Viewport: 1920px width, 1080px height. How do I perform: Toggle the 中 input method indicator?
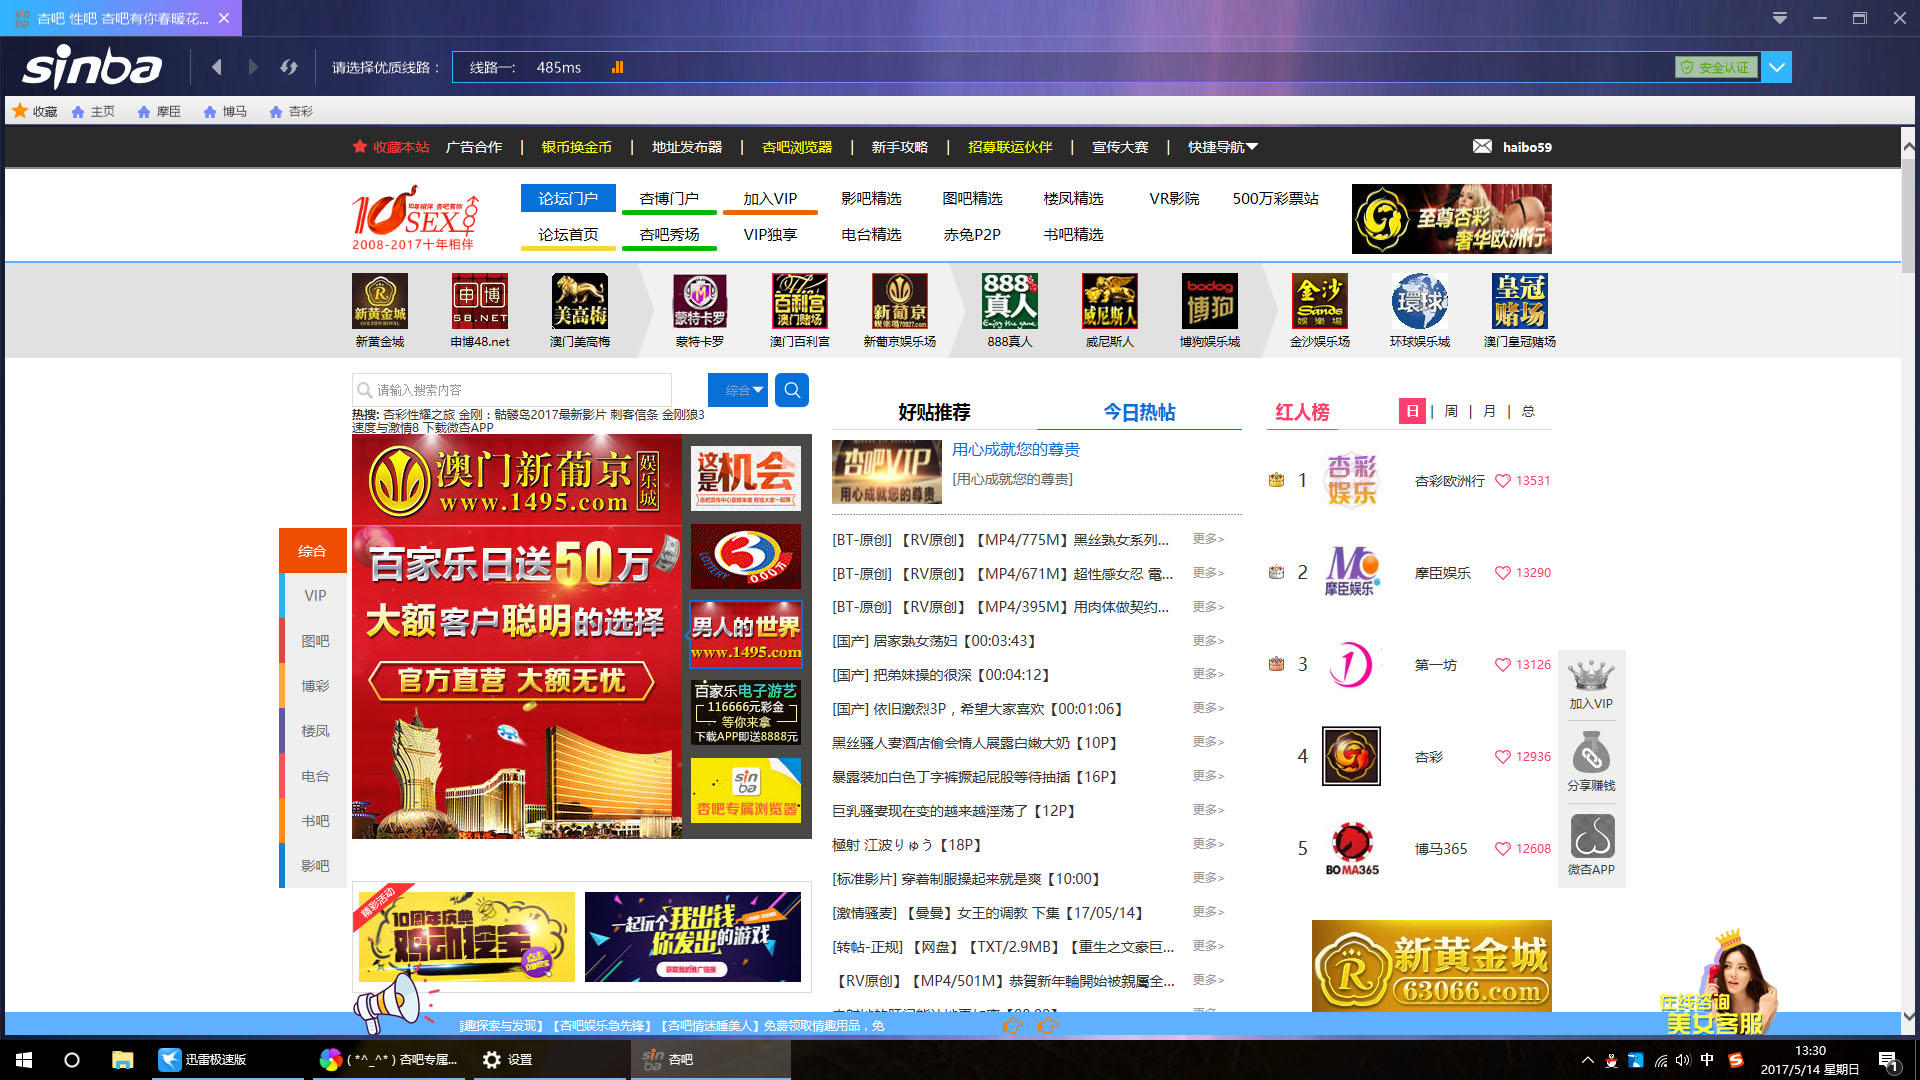click(1707, 1060)
